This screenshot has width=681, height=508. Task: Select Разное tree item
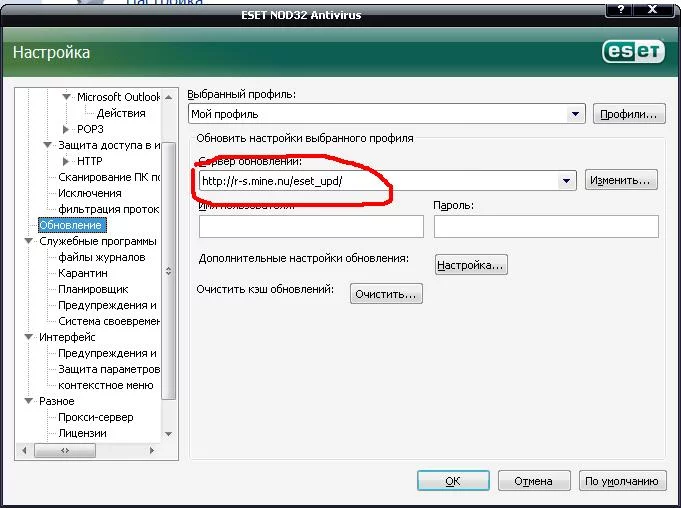[56, 401]
